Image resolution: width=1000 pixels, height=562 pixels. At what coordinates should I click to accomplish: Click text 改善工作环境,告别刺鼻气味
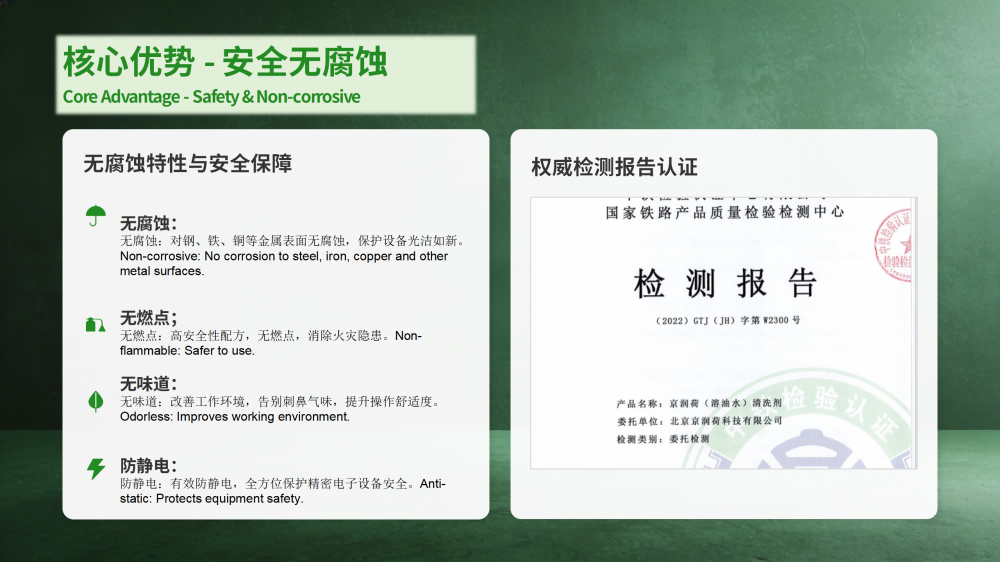pyautogui.click(x=251, y=401)
